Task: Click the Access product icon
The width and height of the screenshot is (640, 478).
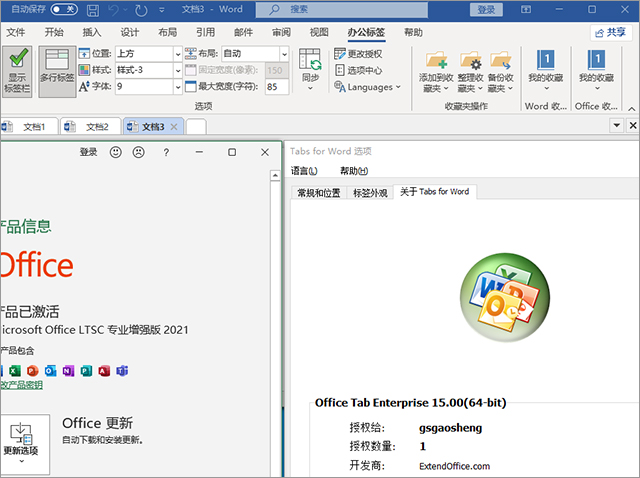Action: pos(104,371)
